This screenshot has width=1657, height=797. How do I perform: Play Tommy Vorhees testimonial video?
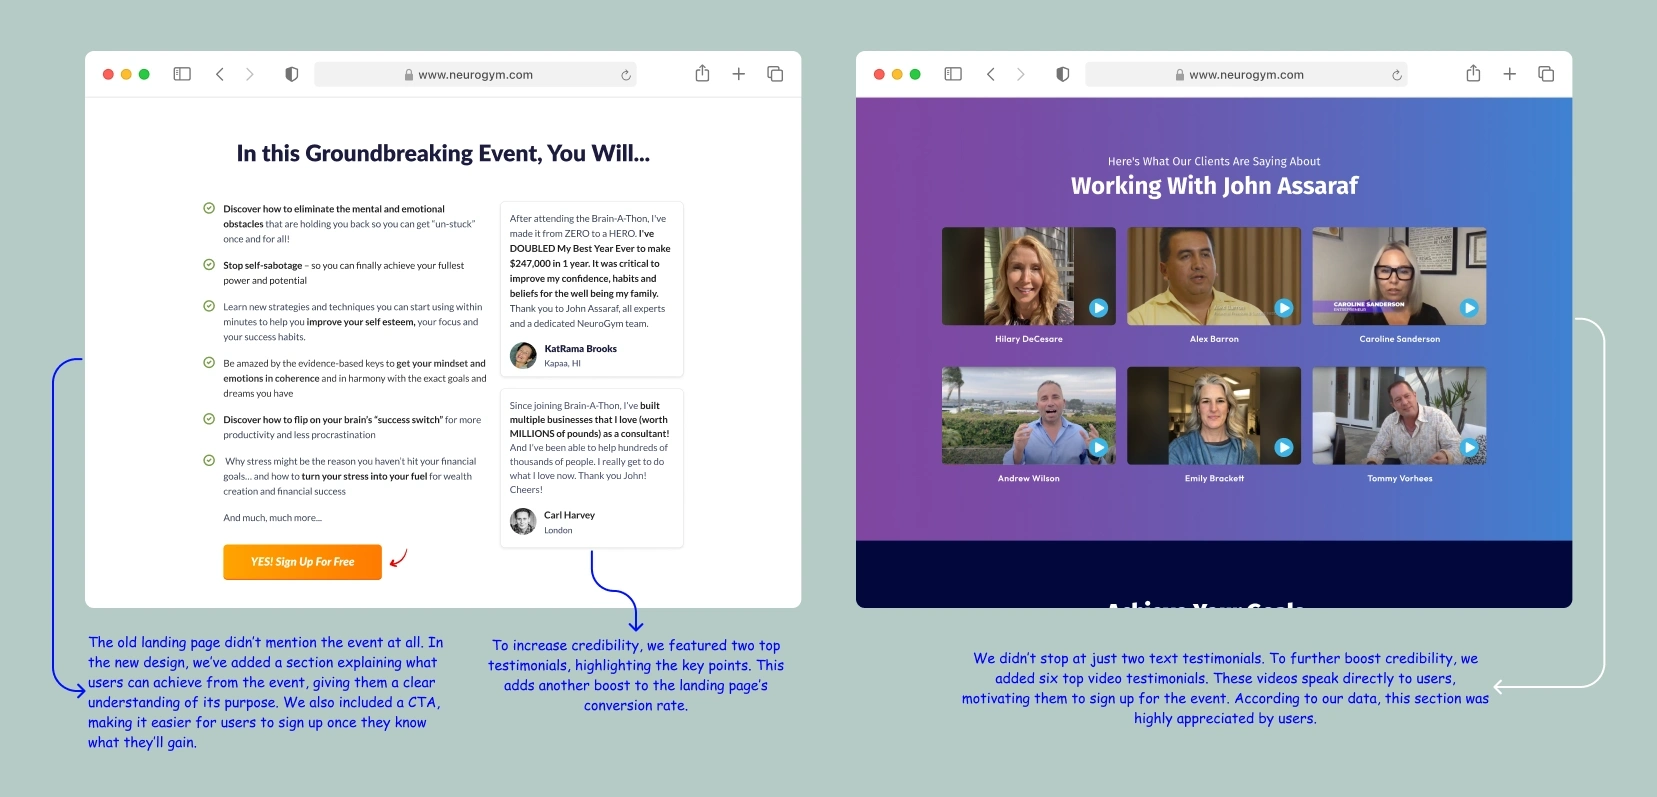(1469, 447)
